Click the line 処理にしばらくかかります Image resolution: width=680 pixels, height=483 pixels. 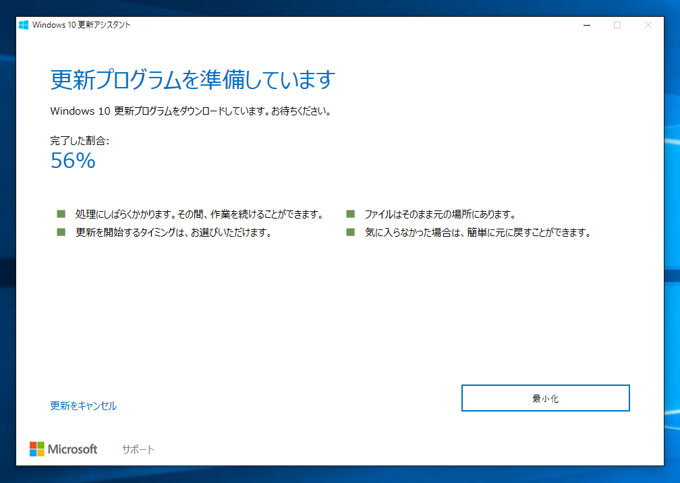coord(199,214)
